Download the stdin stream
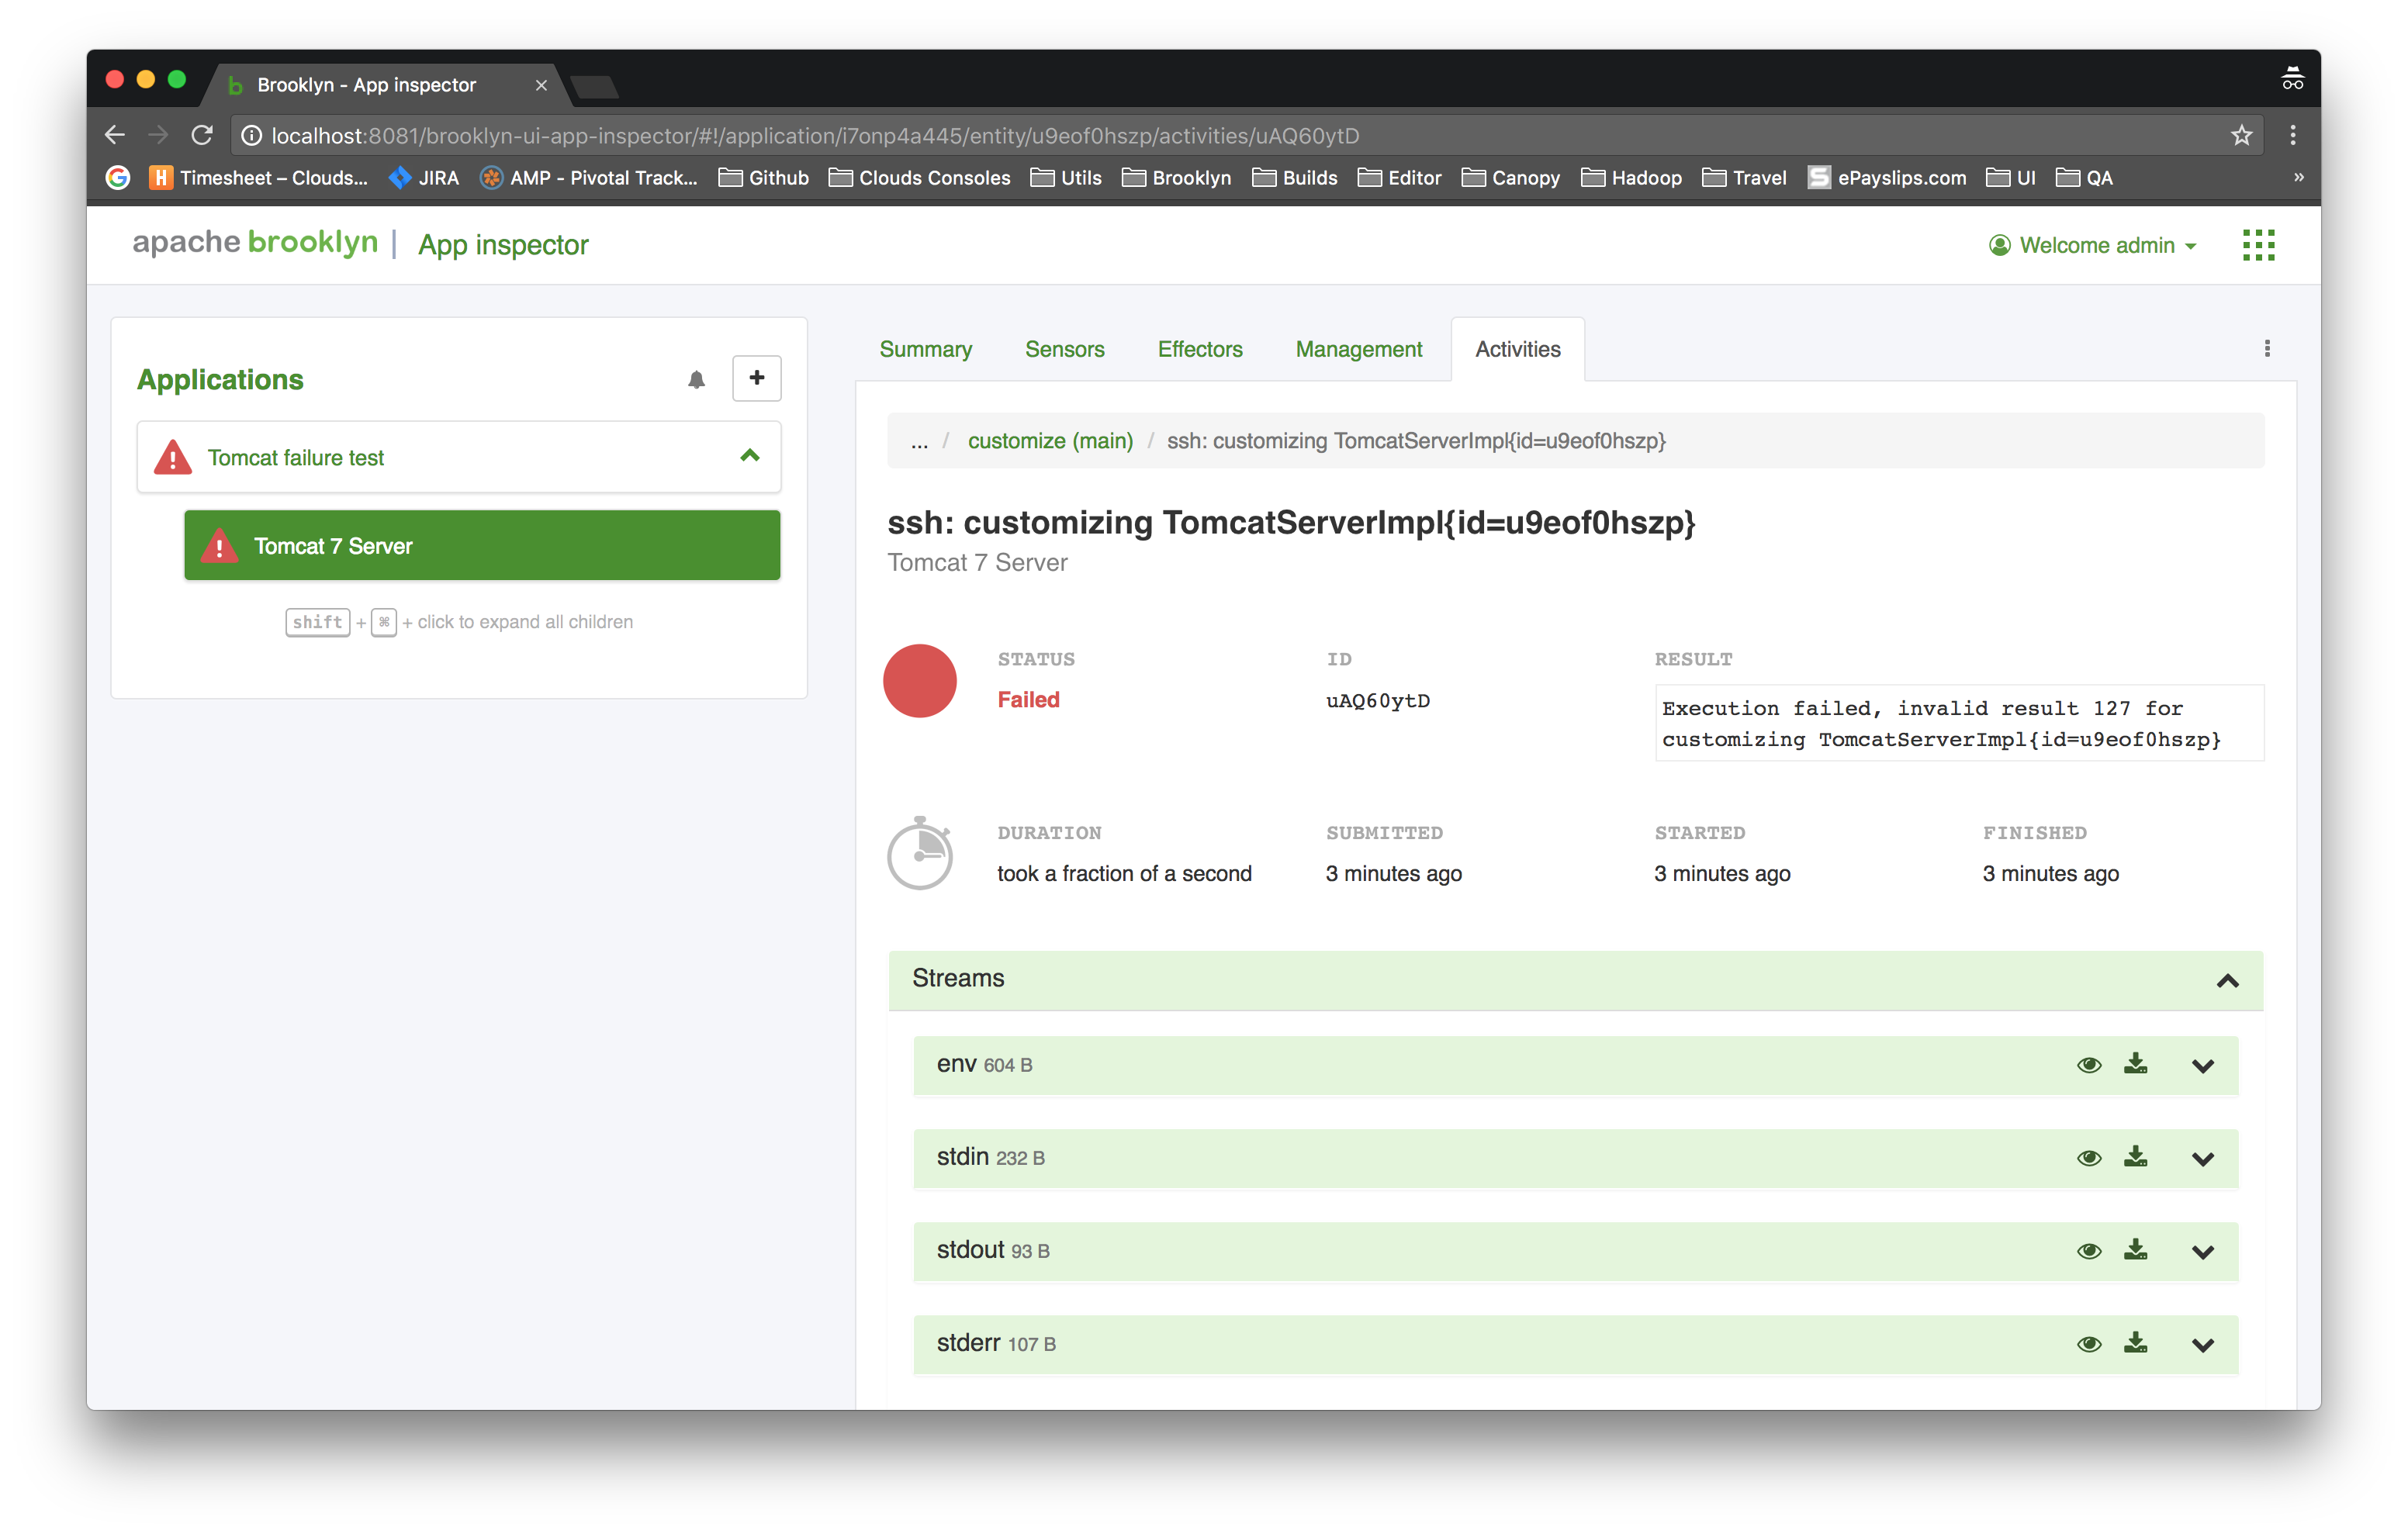This screenshot has height=1534, width=2408. point(2135,1157)
